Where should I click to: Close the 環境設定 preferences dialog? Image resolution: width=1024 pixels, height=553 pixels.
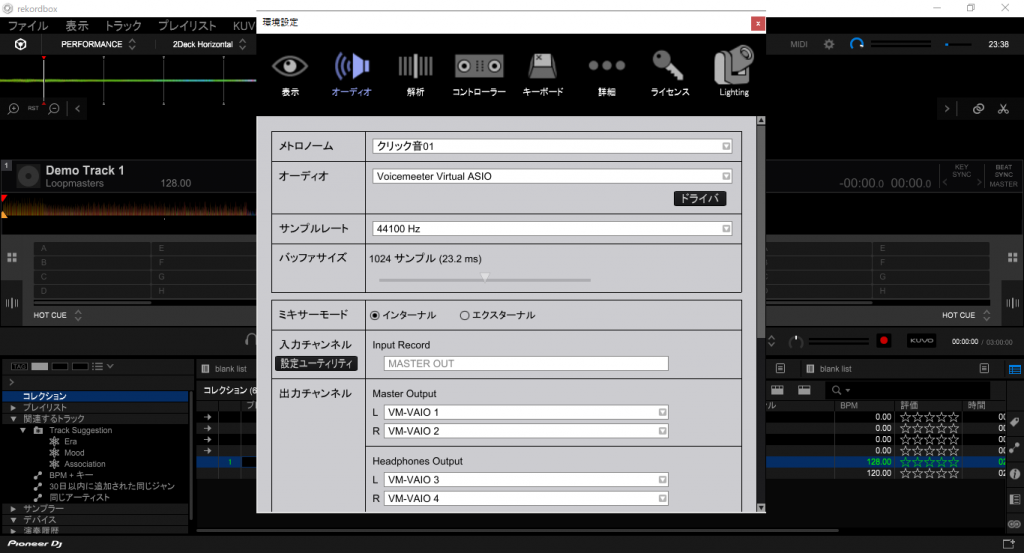(x=758, y=24)
